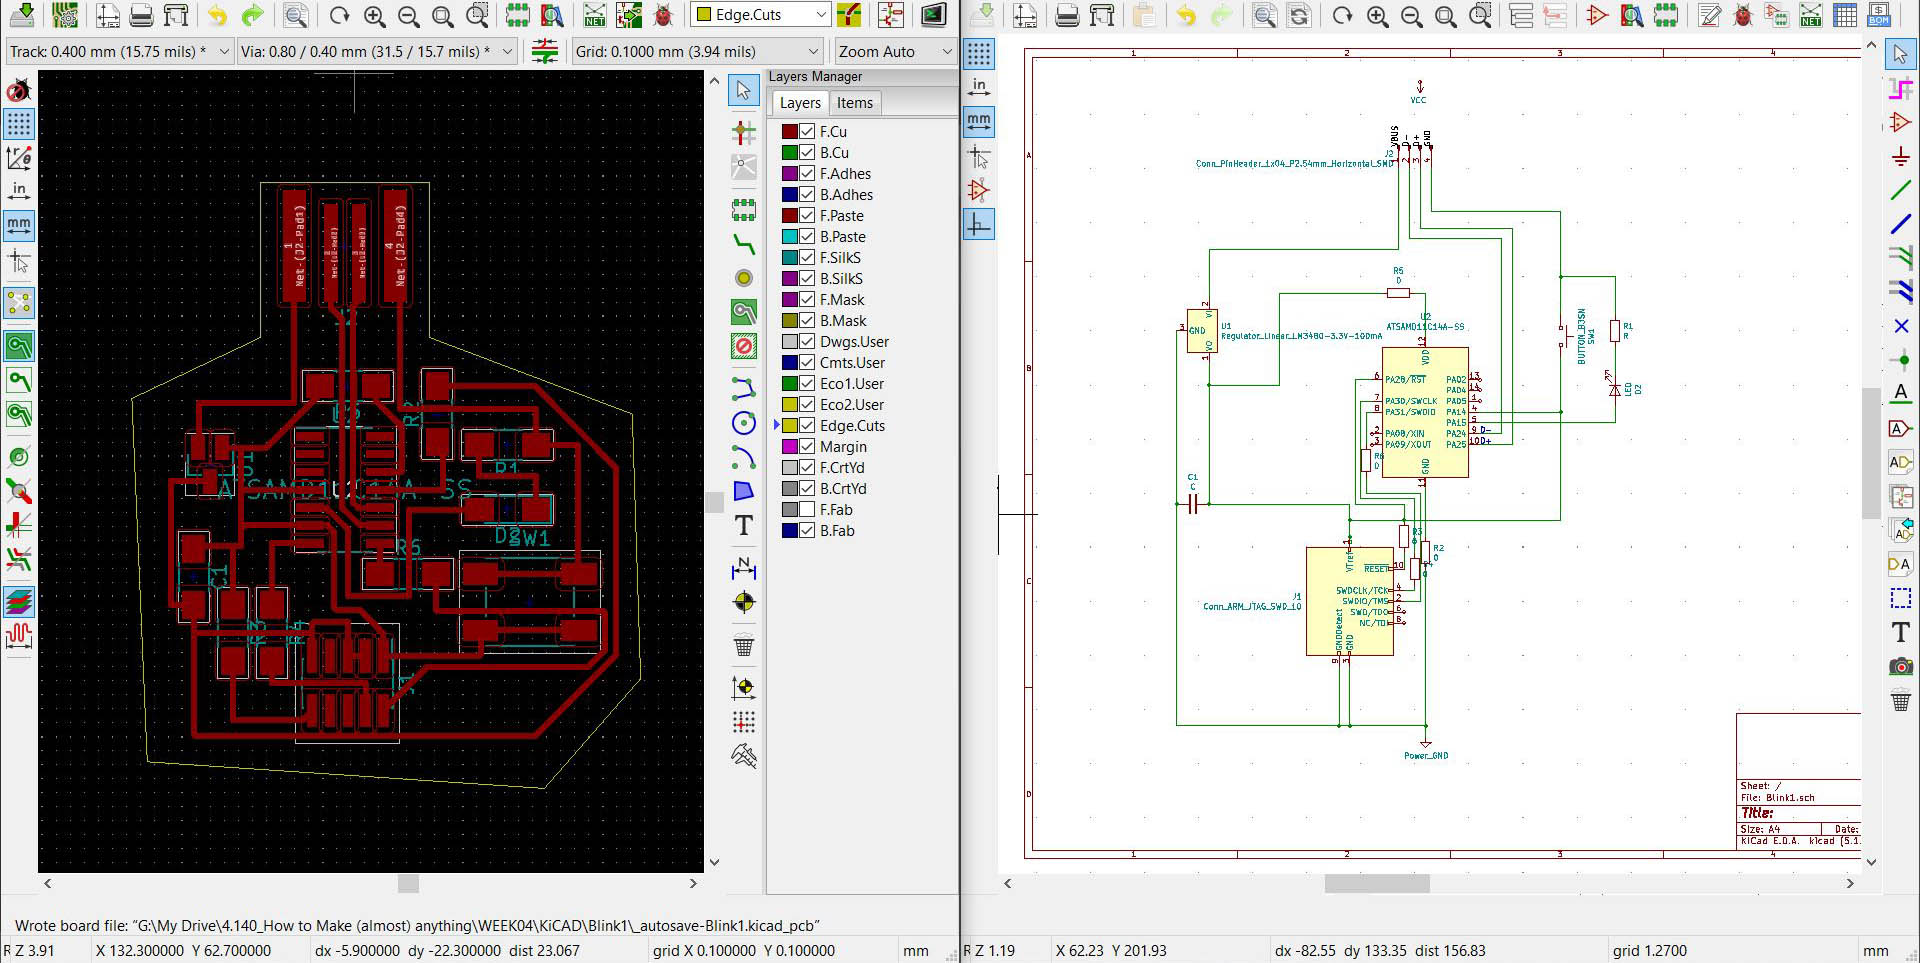Switch to the Layers tab
The image size is (1920, 963).
point(800,103)
